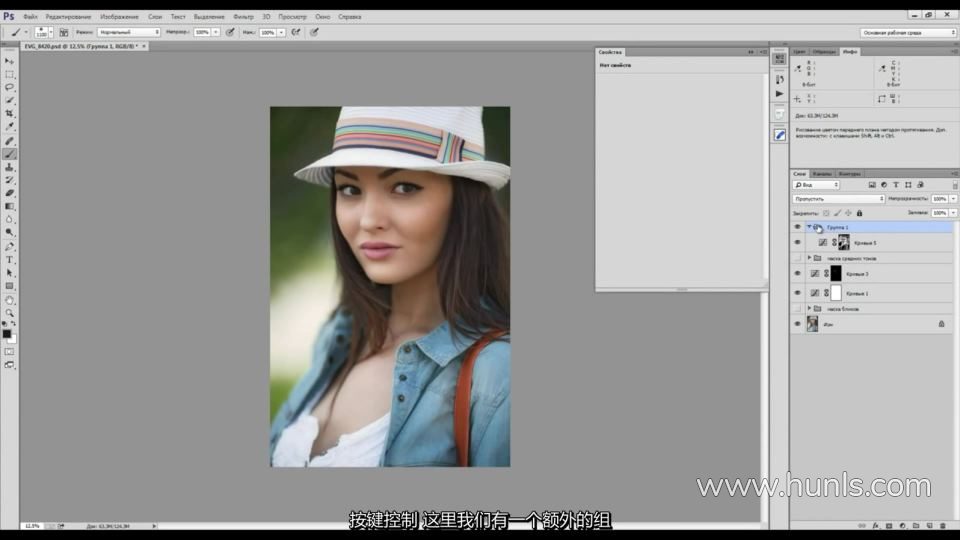Hide the Кривые 3 layer
Viewport: 960px width, 540px height.
point(797,273)
